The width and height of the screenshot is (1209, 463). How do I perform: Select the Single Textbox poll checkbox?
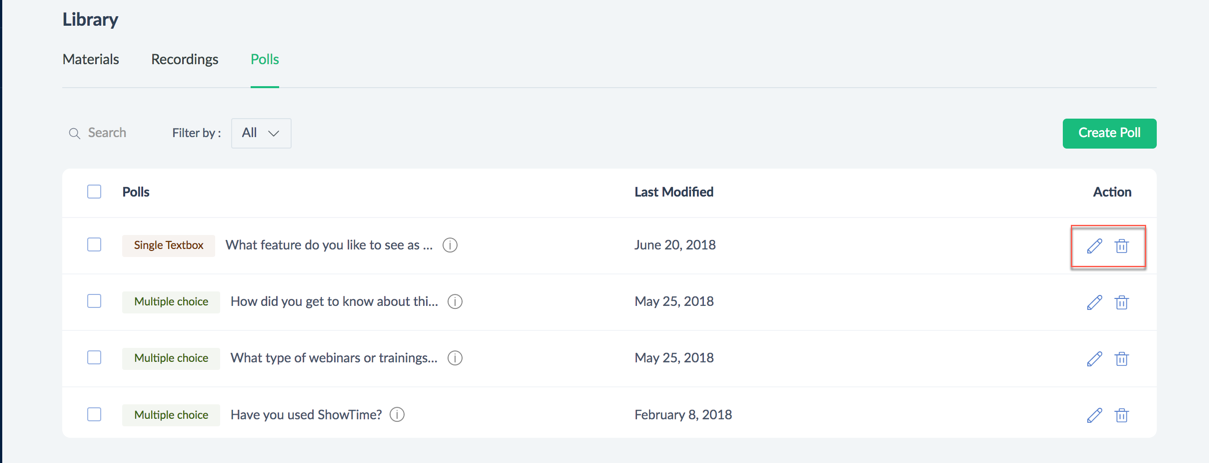coord(94,245)
